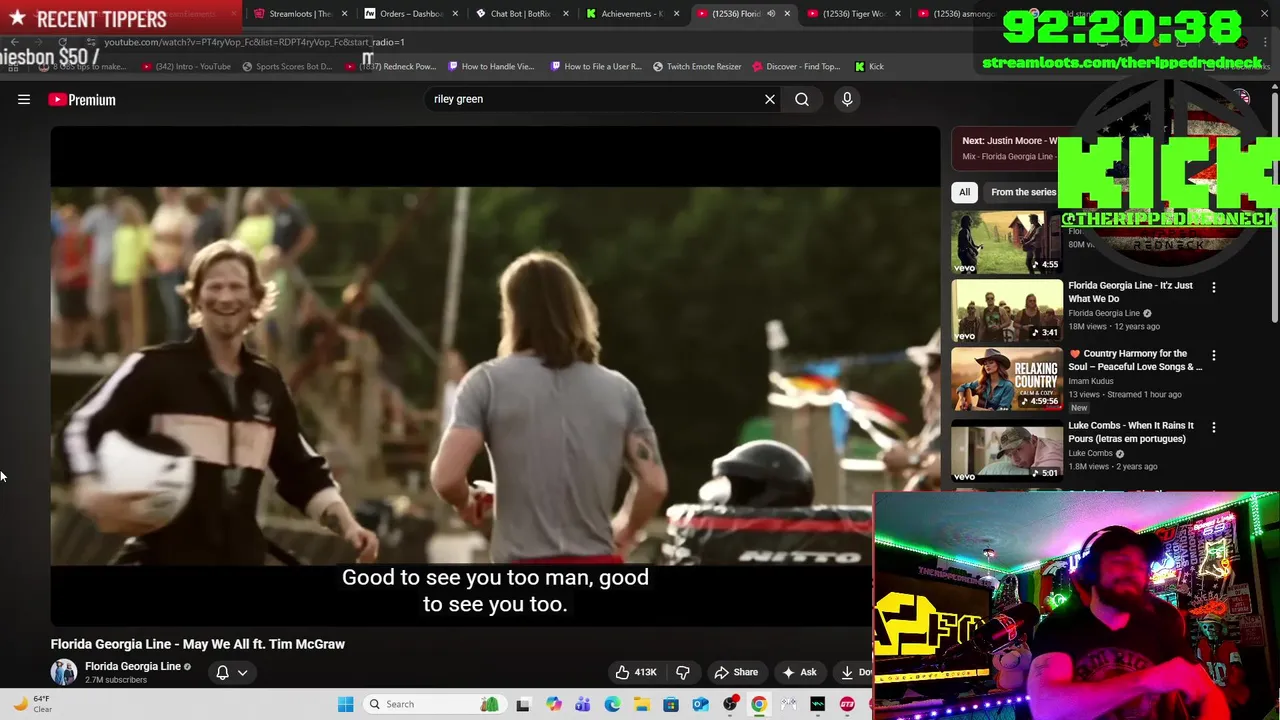Image resolution: width=1280 pixels, height=720 pixels.
Task: Open Luke Combs 'When It Rains It Pours' title
Action: (1131, 432)
